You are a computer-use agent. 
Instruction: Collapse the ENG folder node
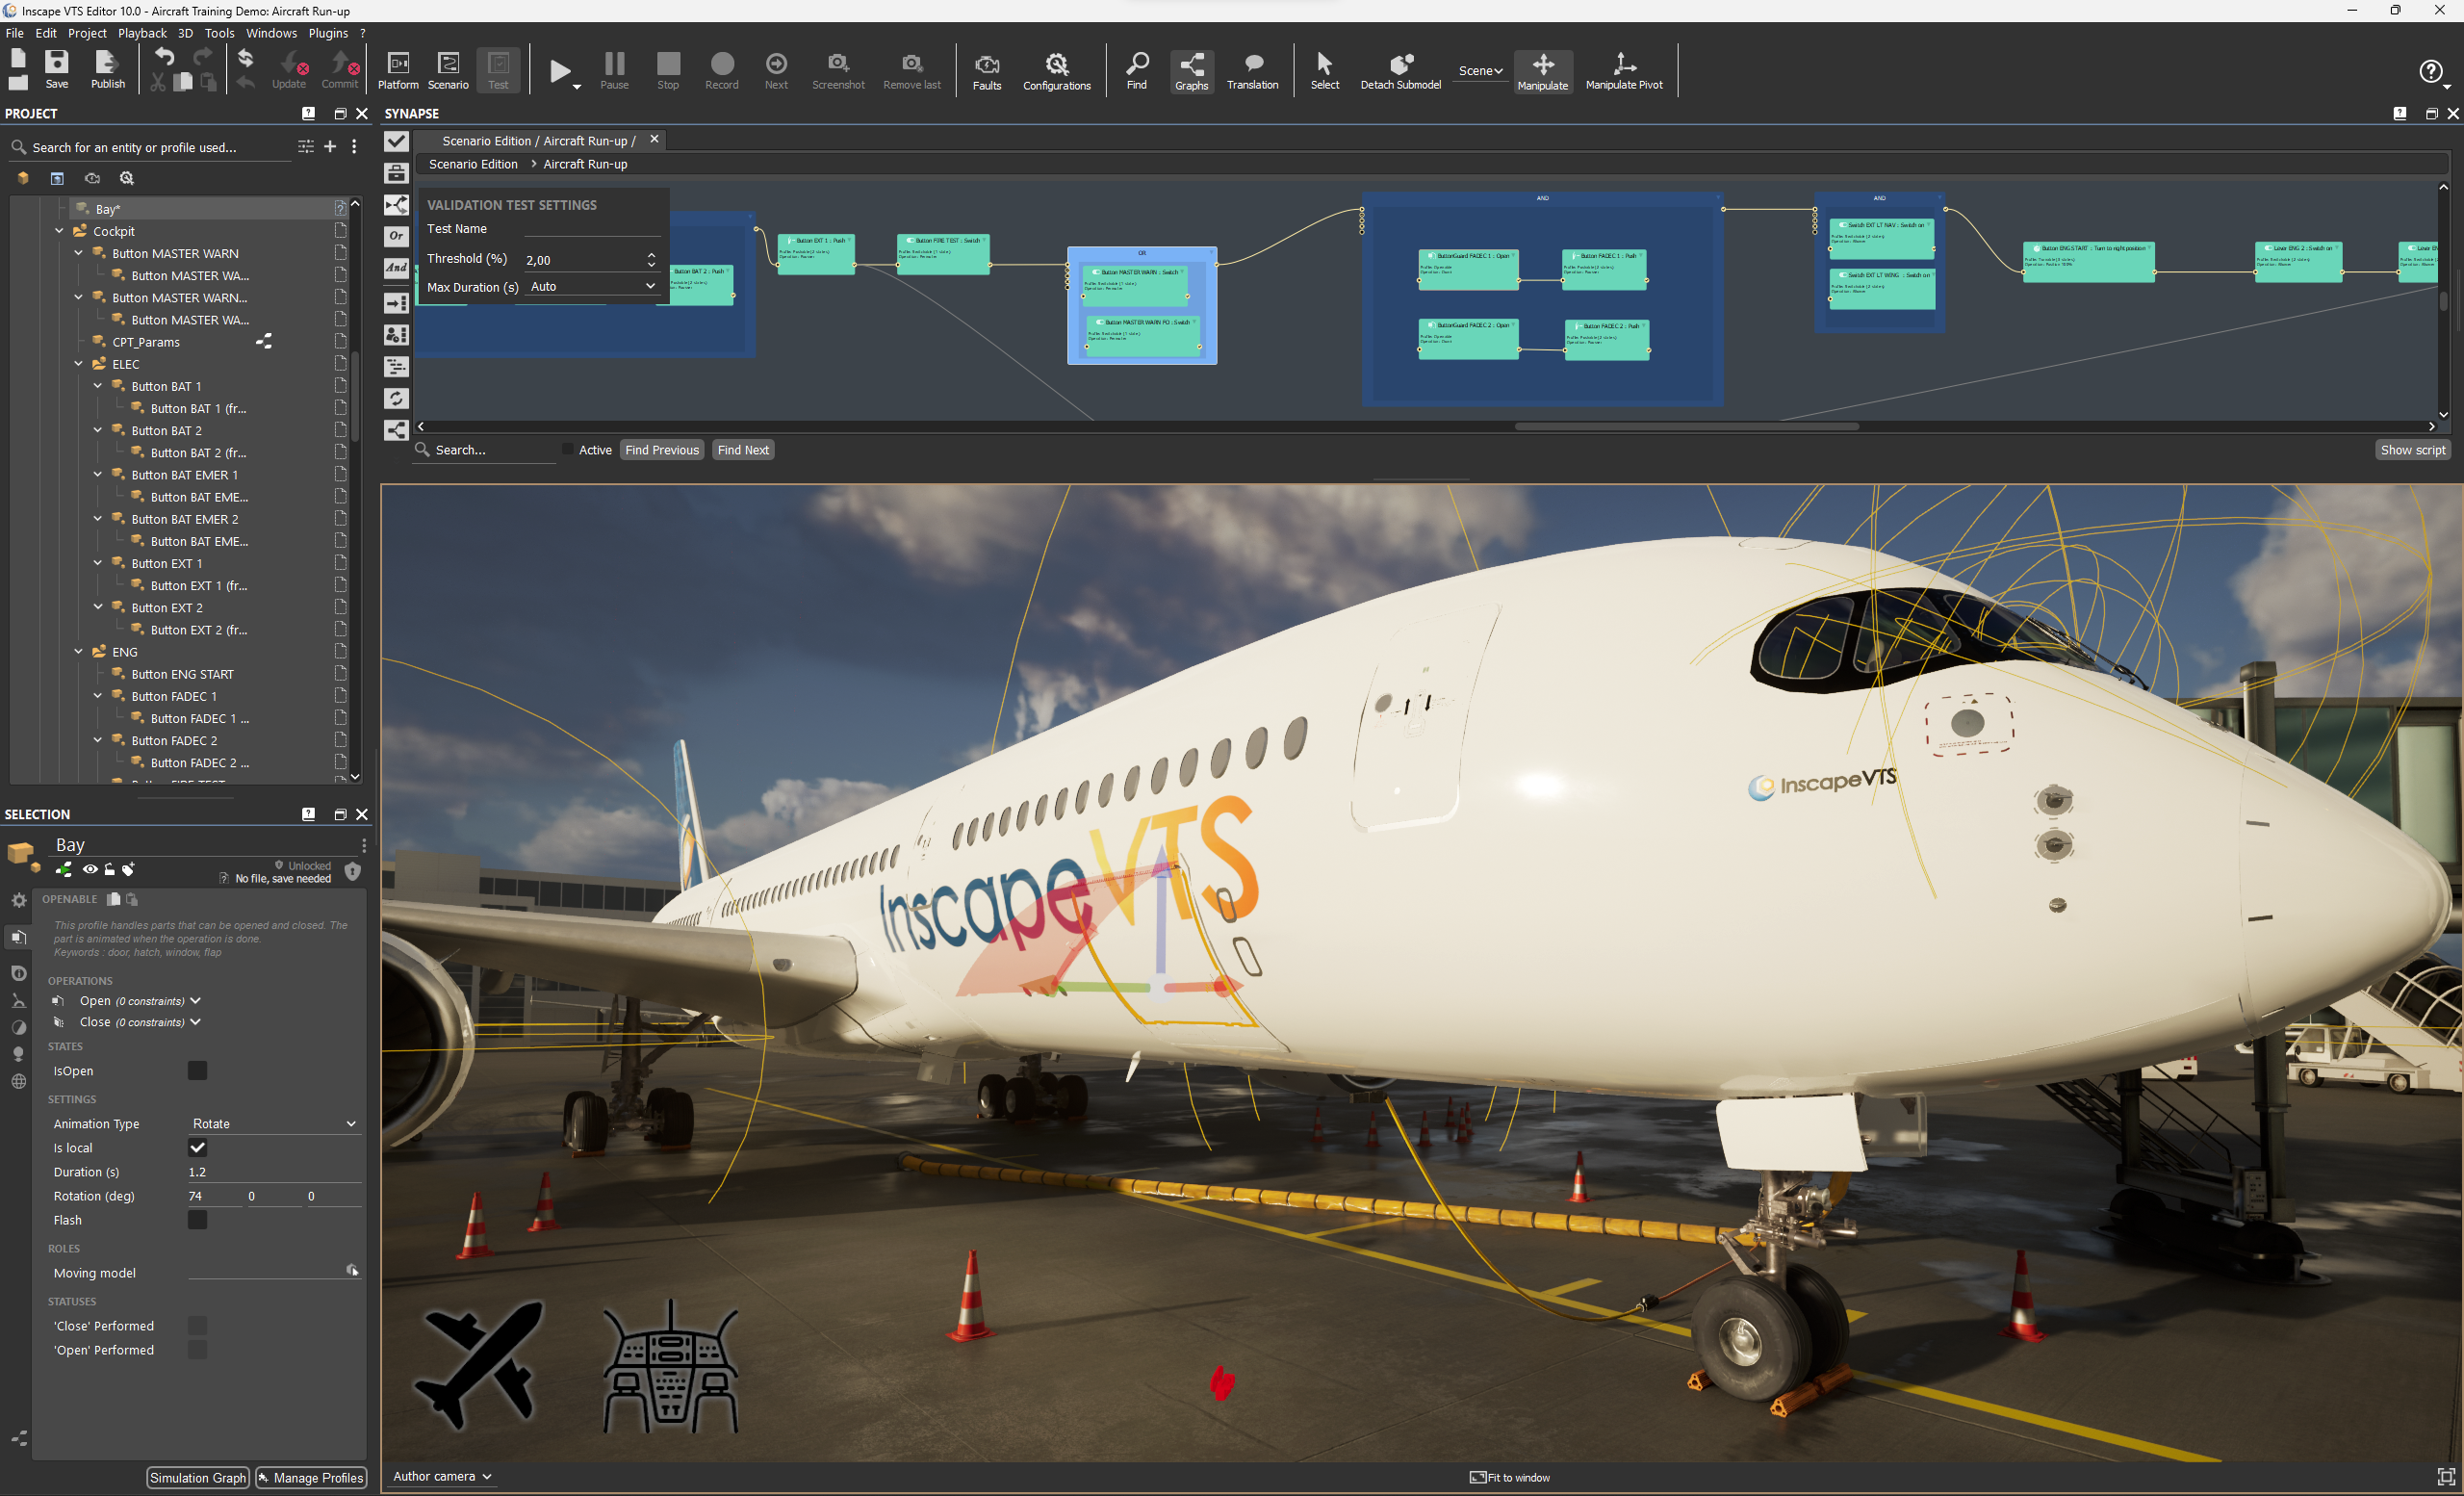(79, 652)
